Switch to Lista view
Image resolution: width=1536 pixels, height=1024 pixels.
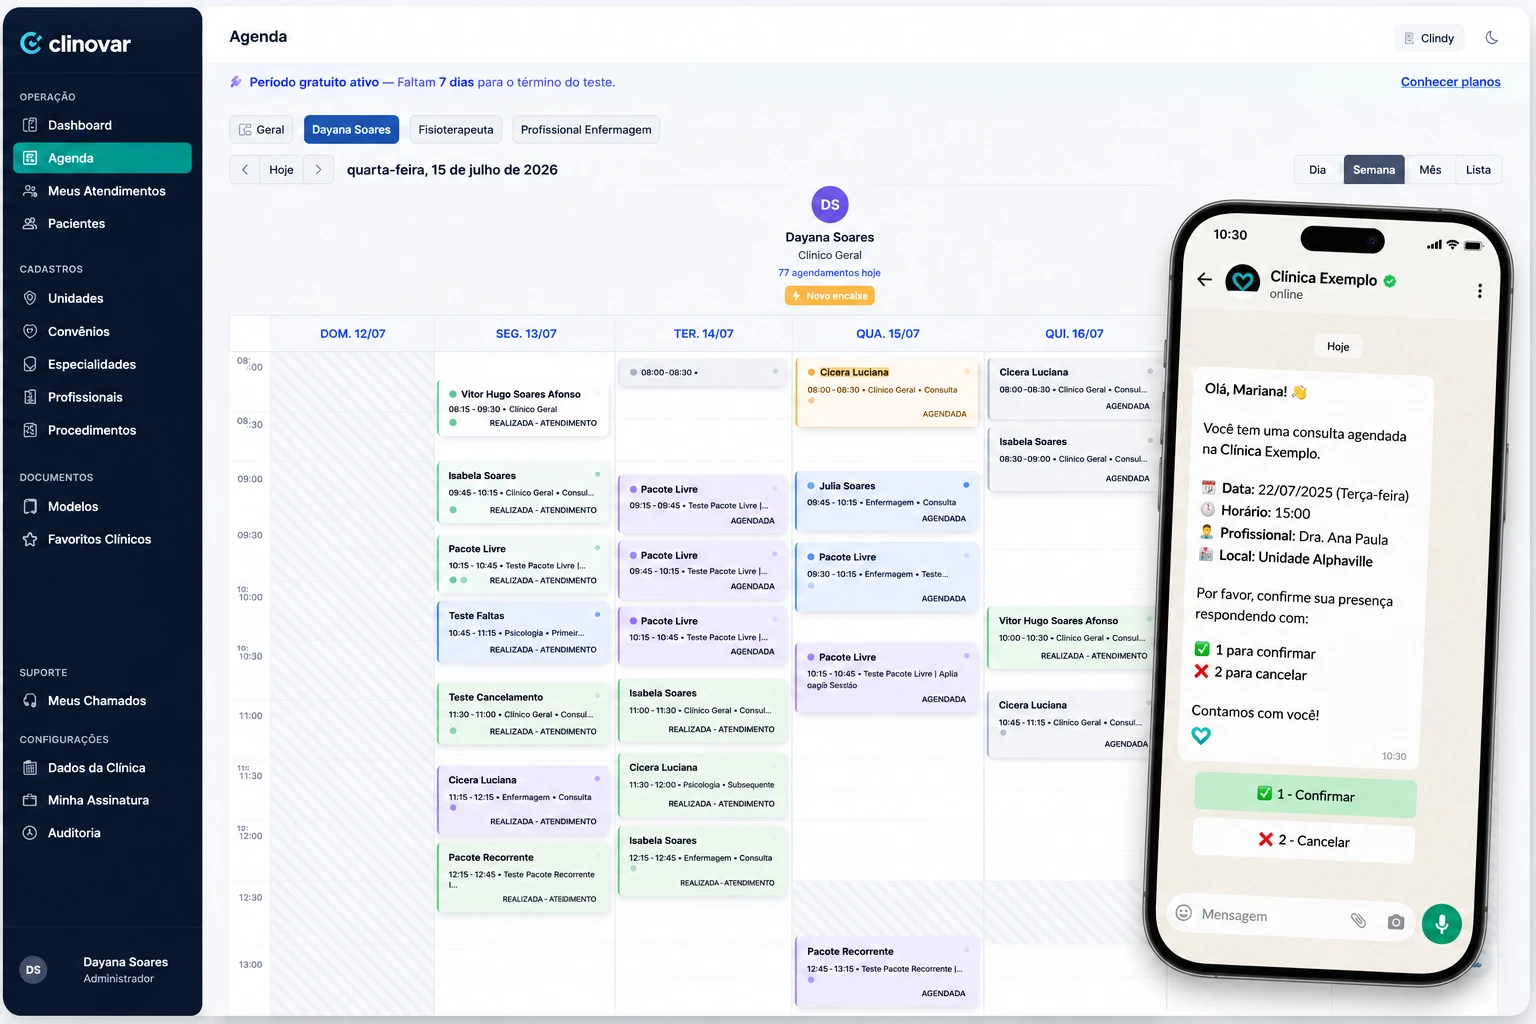pos(1478,170)
